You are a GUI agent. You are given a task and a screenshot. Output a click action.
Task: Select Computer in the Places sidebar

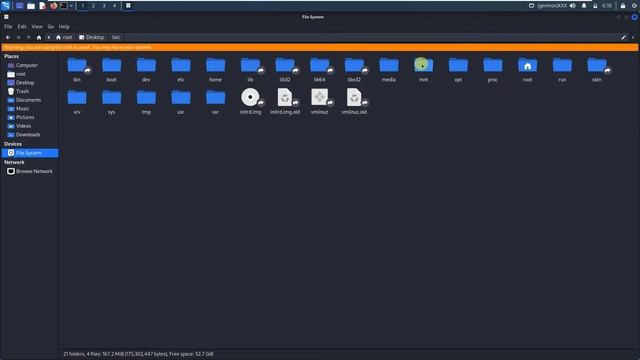click(27, 65)
